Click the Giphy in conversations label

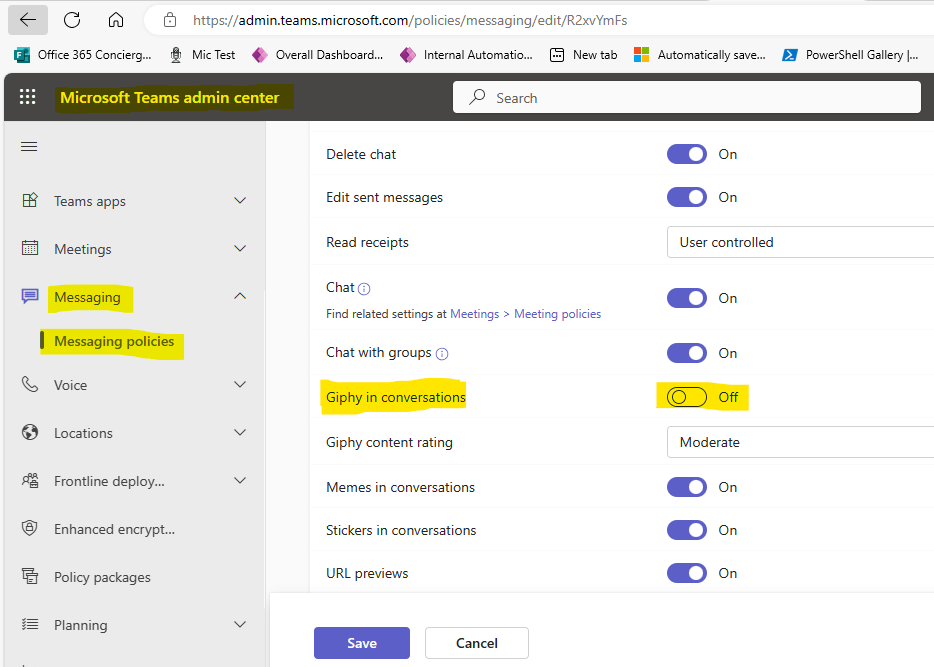click(396, 397)
